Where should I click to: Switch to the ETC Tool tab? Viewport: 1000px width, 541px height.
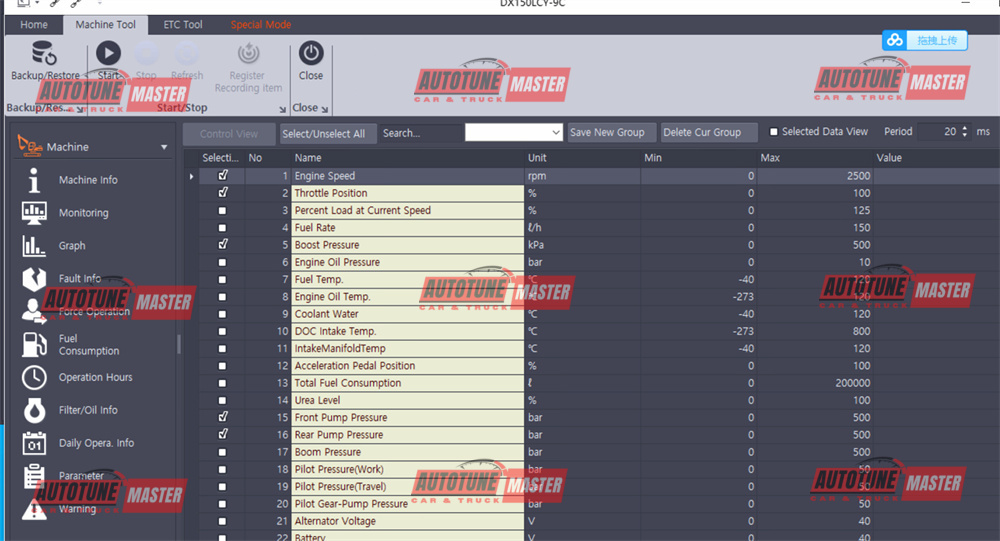click(182, 25)
